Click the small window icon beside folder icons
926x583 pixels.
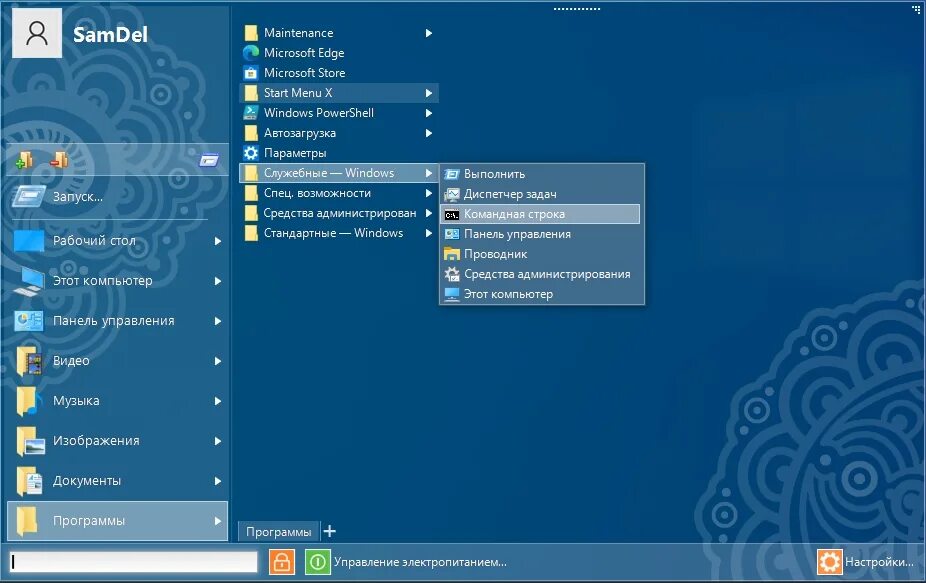click(x=209, y=159)
